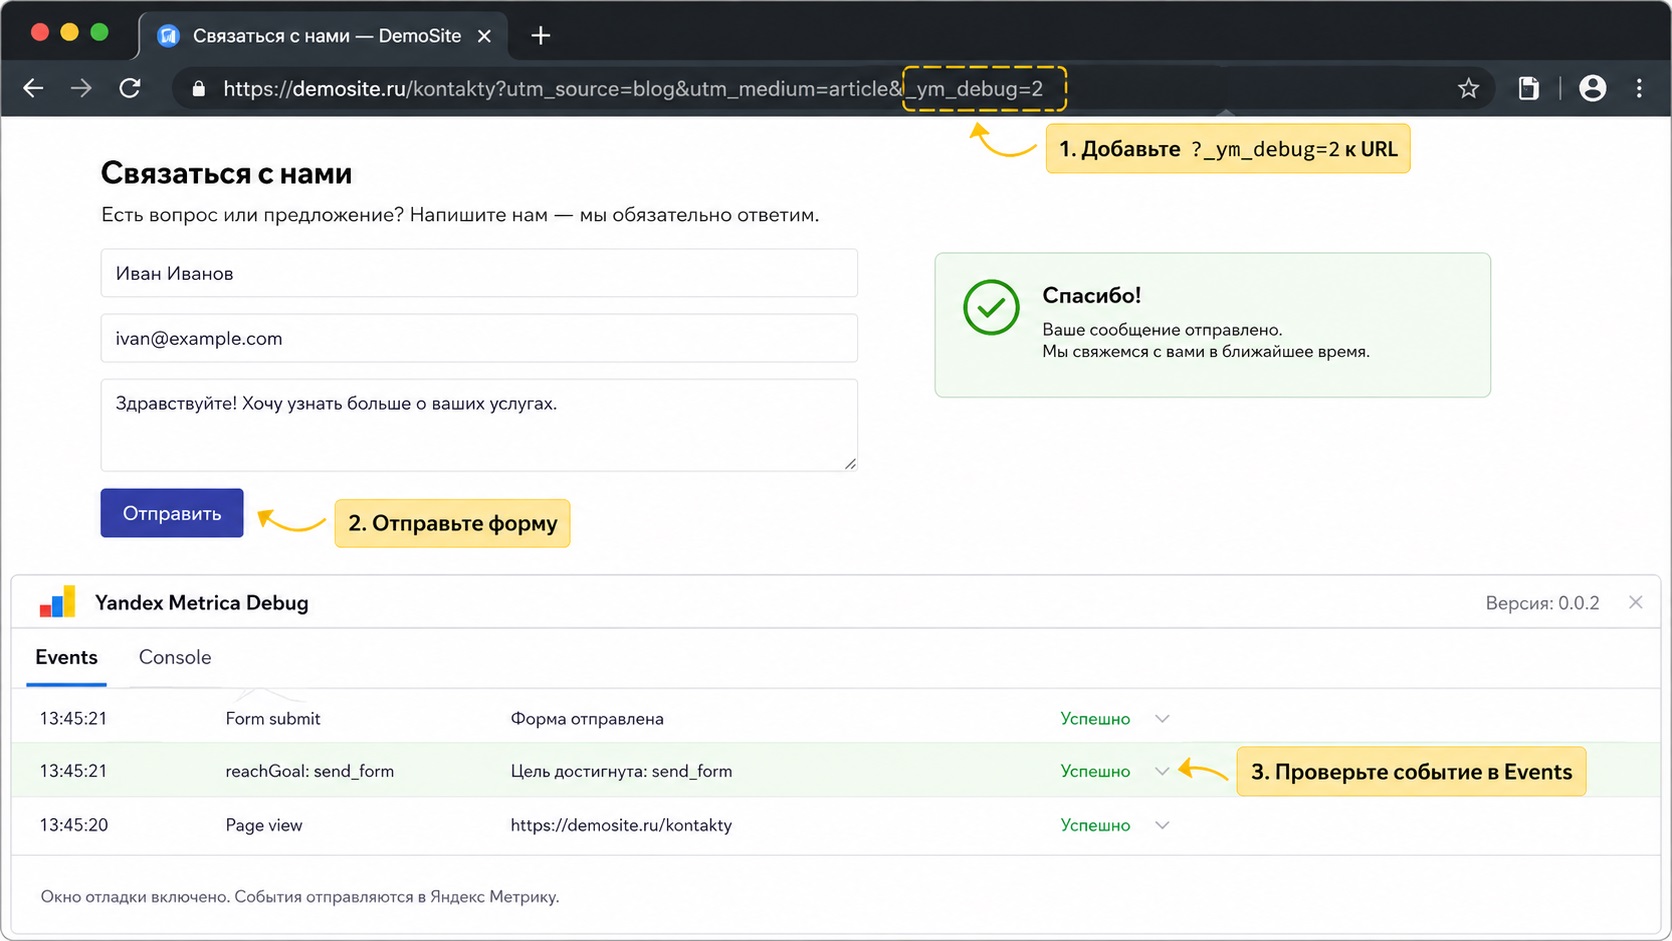
Task: Click the address bar URL
Action: 632,89
